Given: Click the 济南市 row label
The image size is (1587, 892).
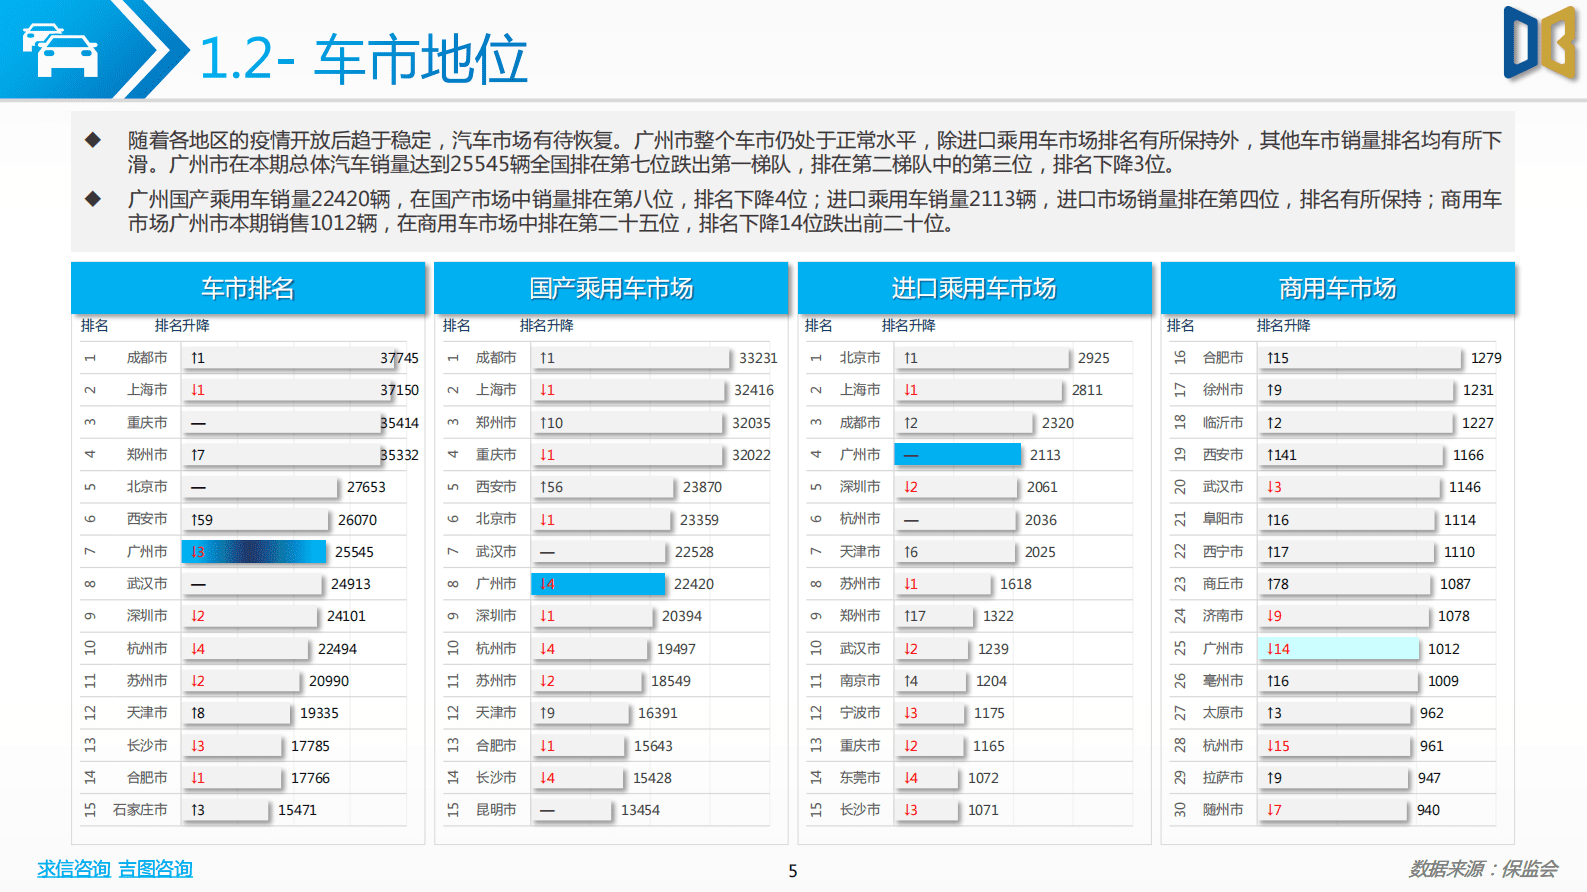Looking at the screenshot, I should click(x=1223, y=616).
